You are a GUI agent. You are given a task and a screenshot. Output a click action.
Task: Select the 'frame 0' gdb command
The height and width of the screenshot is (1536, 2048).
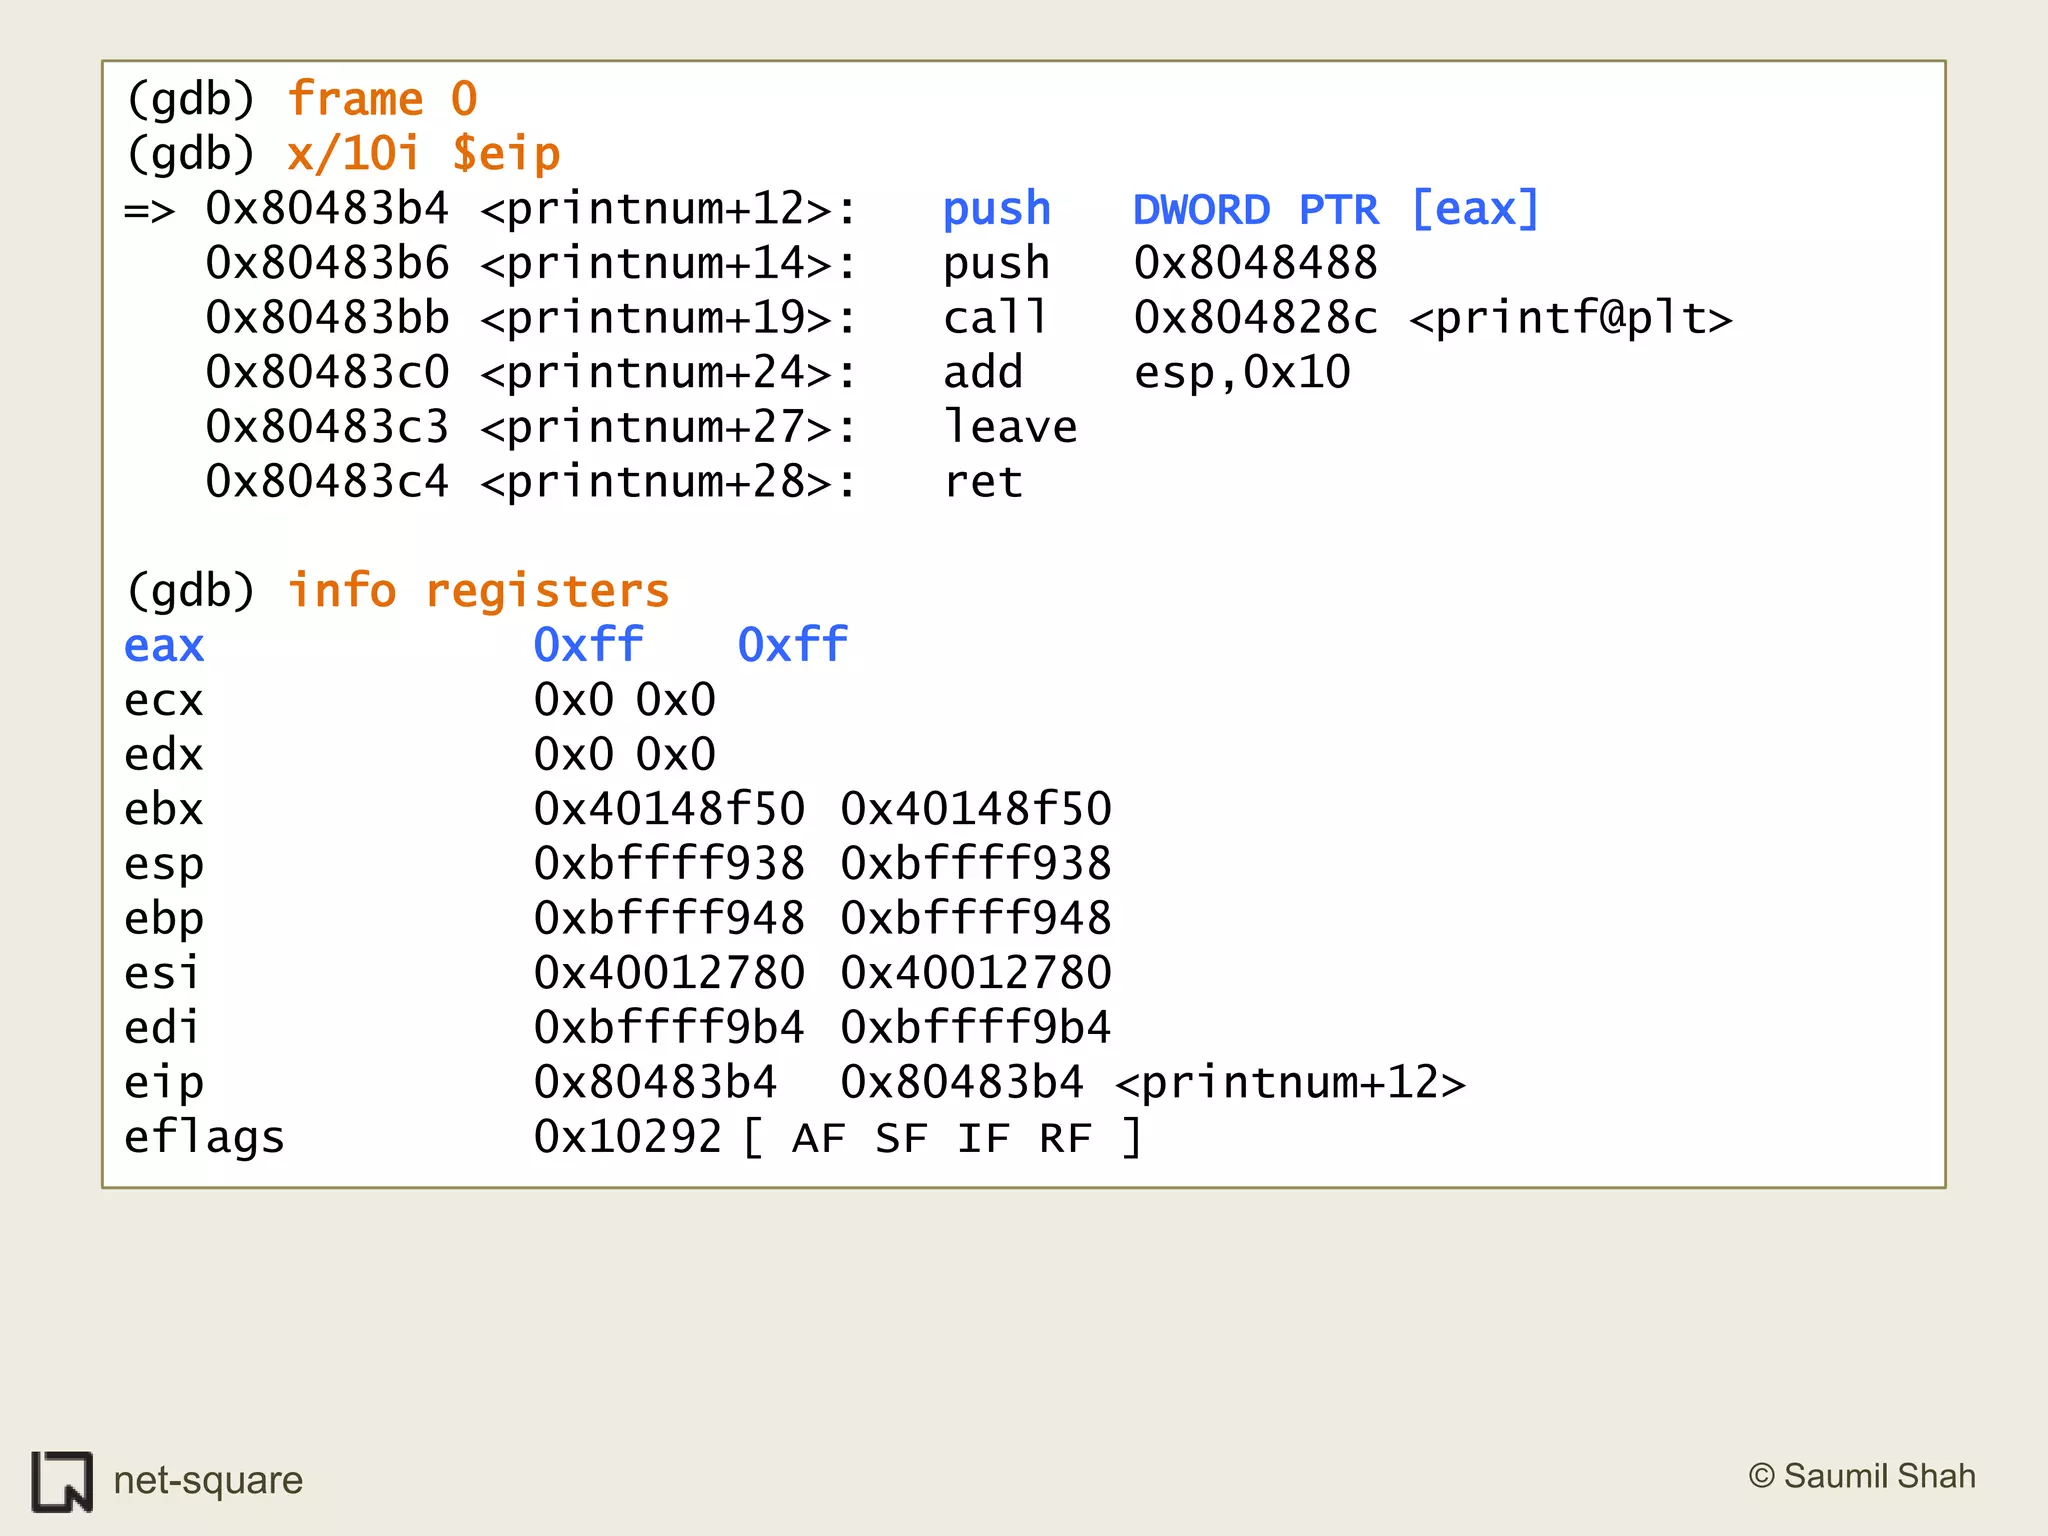pyautogui.click(x=383, y=99)
